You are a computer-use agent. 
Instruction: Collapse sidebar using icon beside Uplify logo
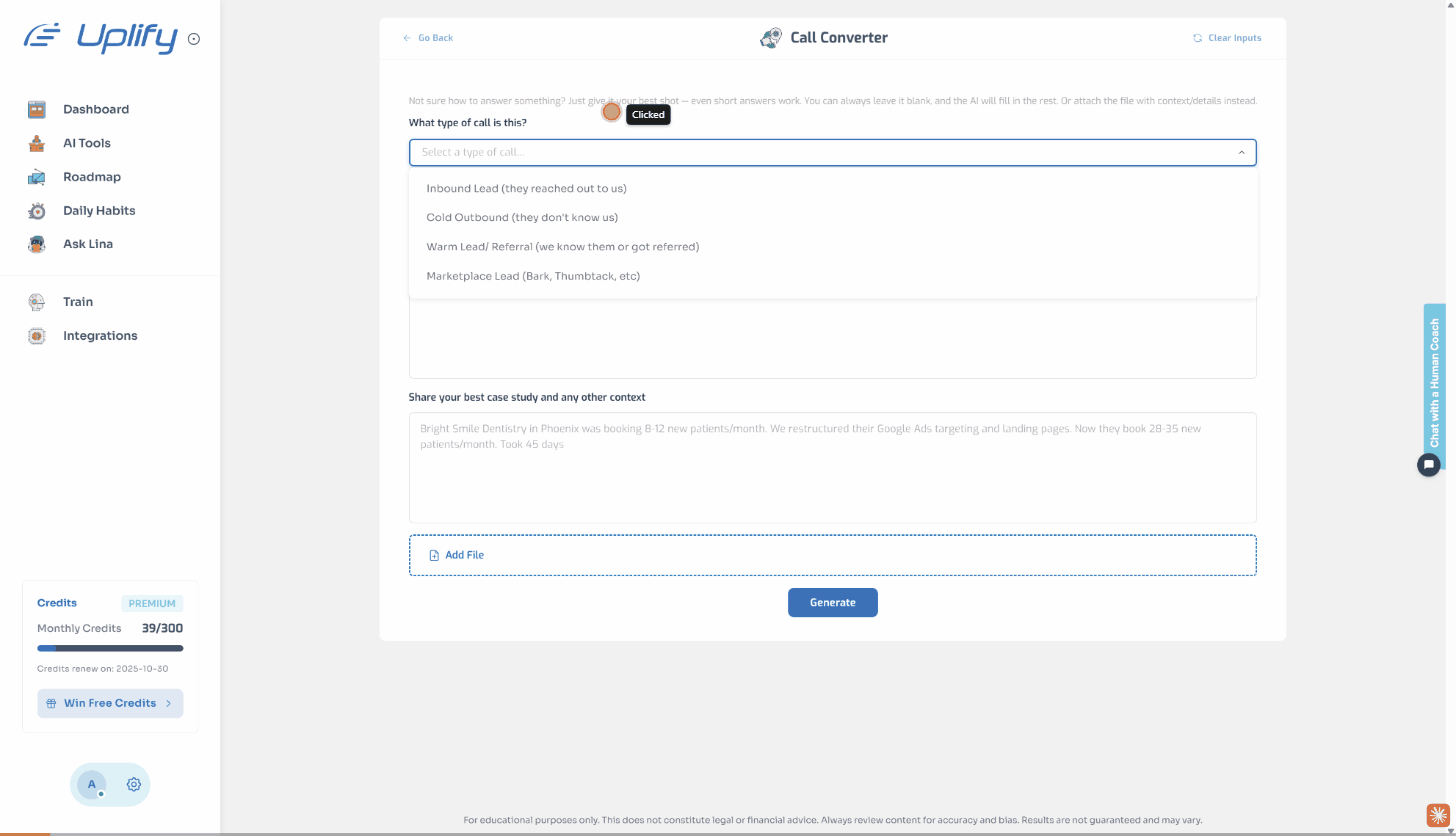pos(194,40)
